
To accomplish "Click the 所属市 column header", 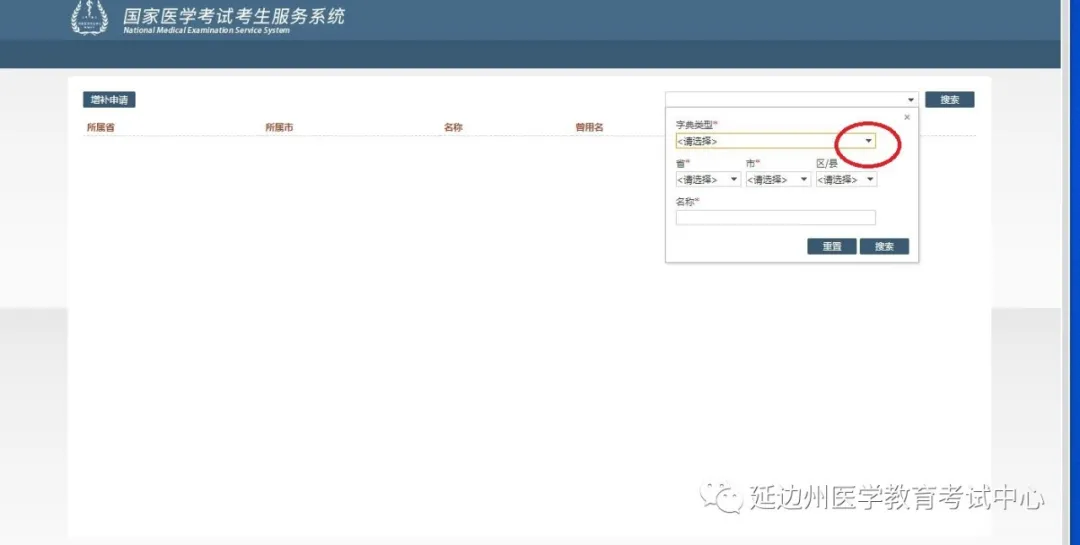I will coord(279,128).
